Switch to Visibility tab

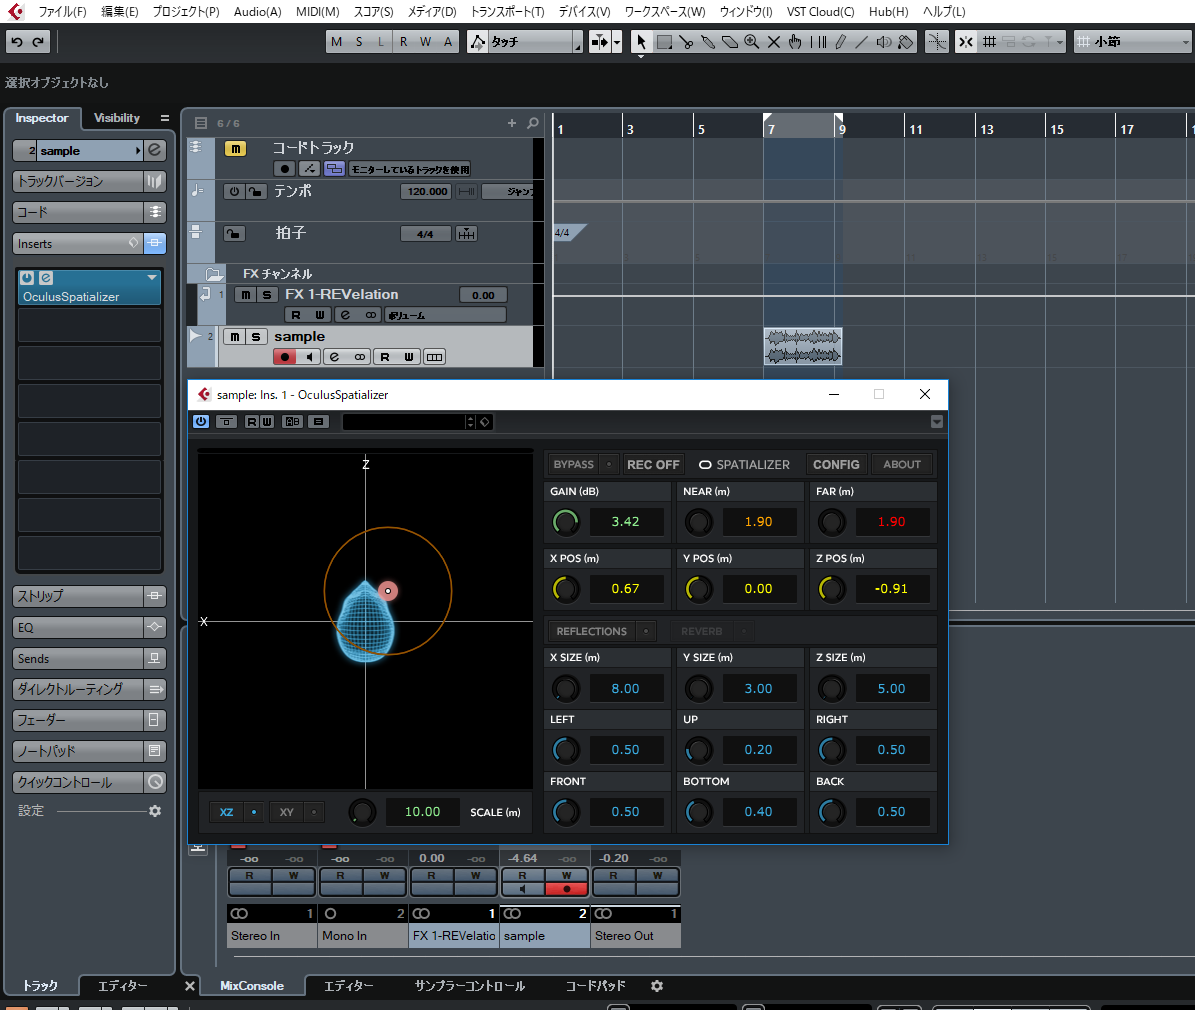click(117, 118)
